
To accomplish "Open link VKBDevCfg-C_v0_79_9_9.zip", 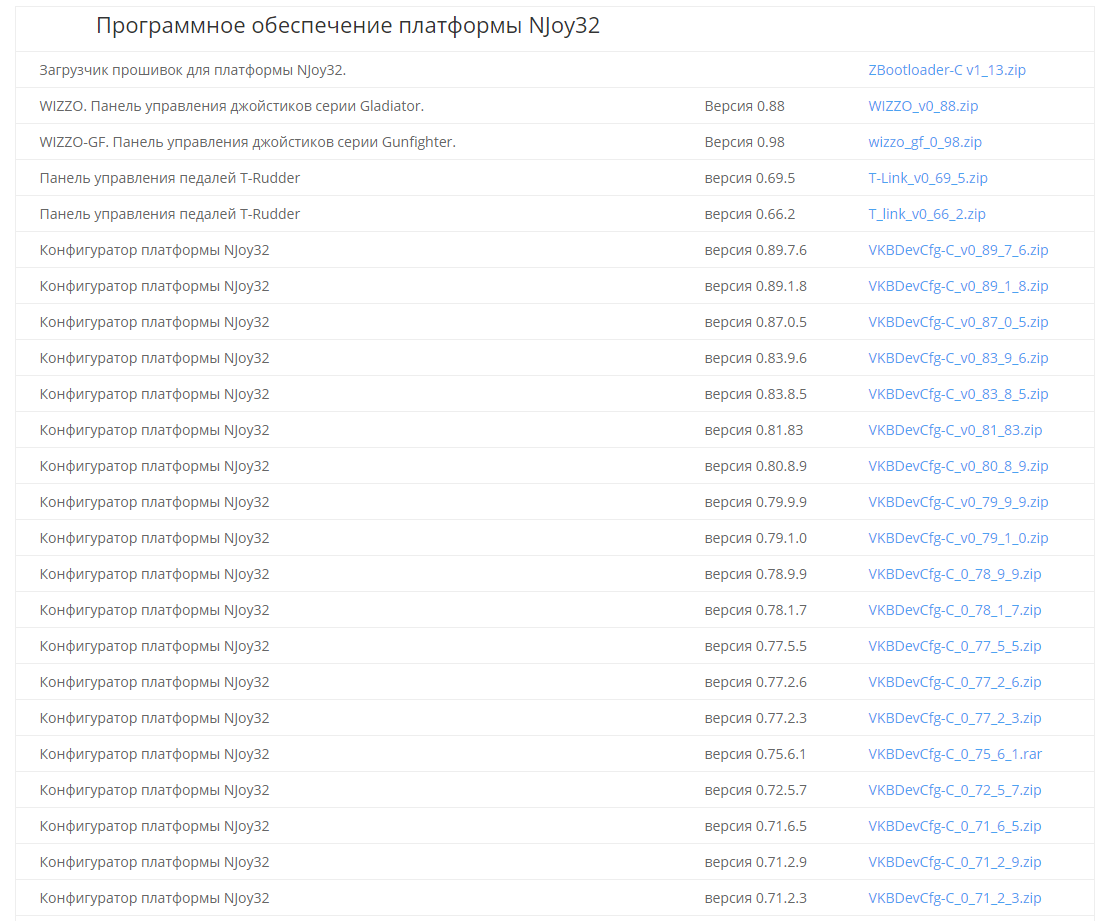I will click(x=958, y=502).
